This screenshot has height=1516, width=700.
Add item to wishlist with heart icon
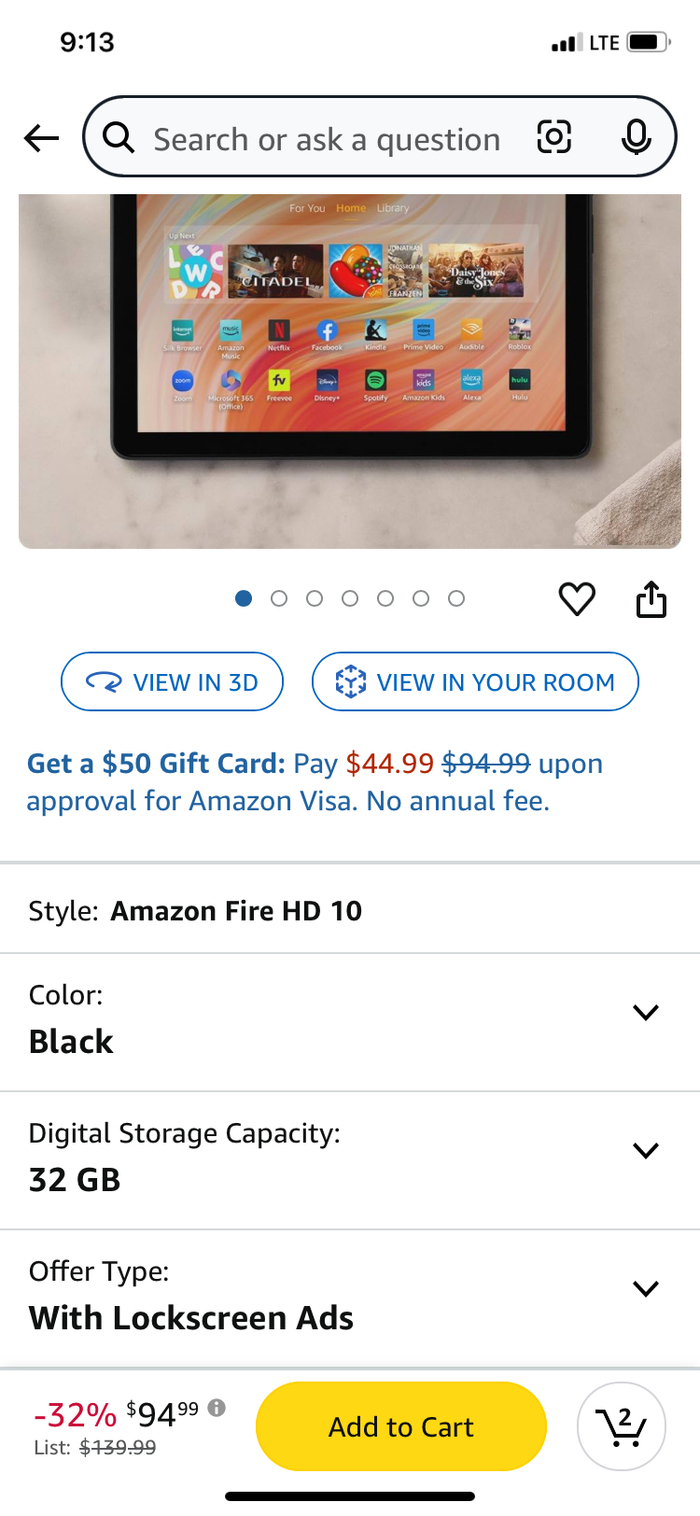577,599
